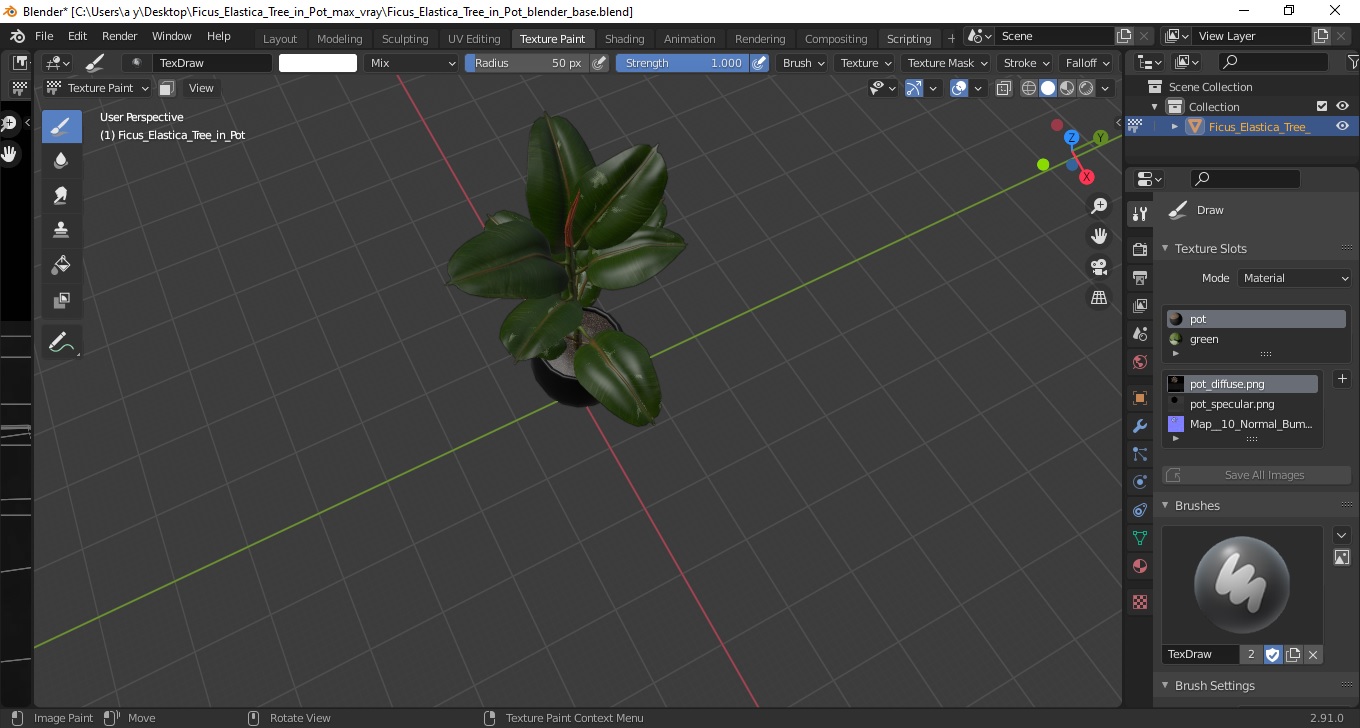Click the viewport pan hand icon

click(1099, 236)
